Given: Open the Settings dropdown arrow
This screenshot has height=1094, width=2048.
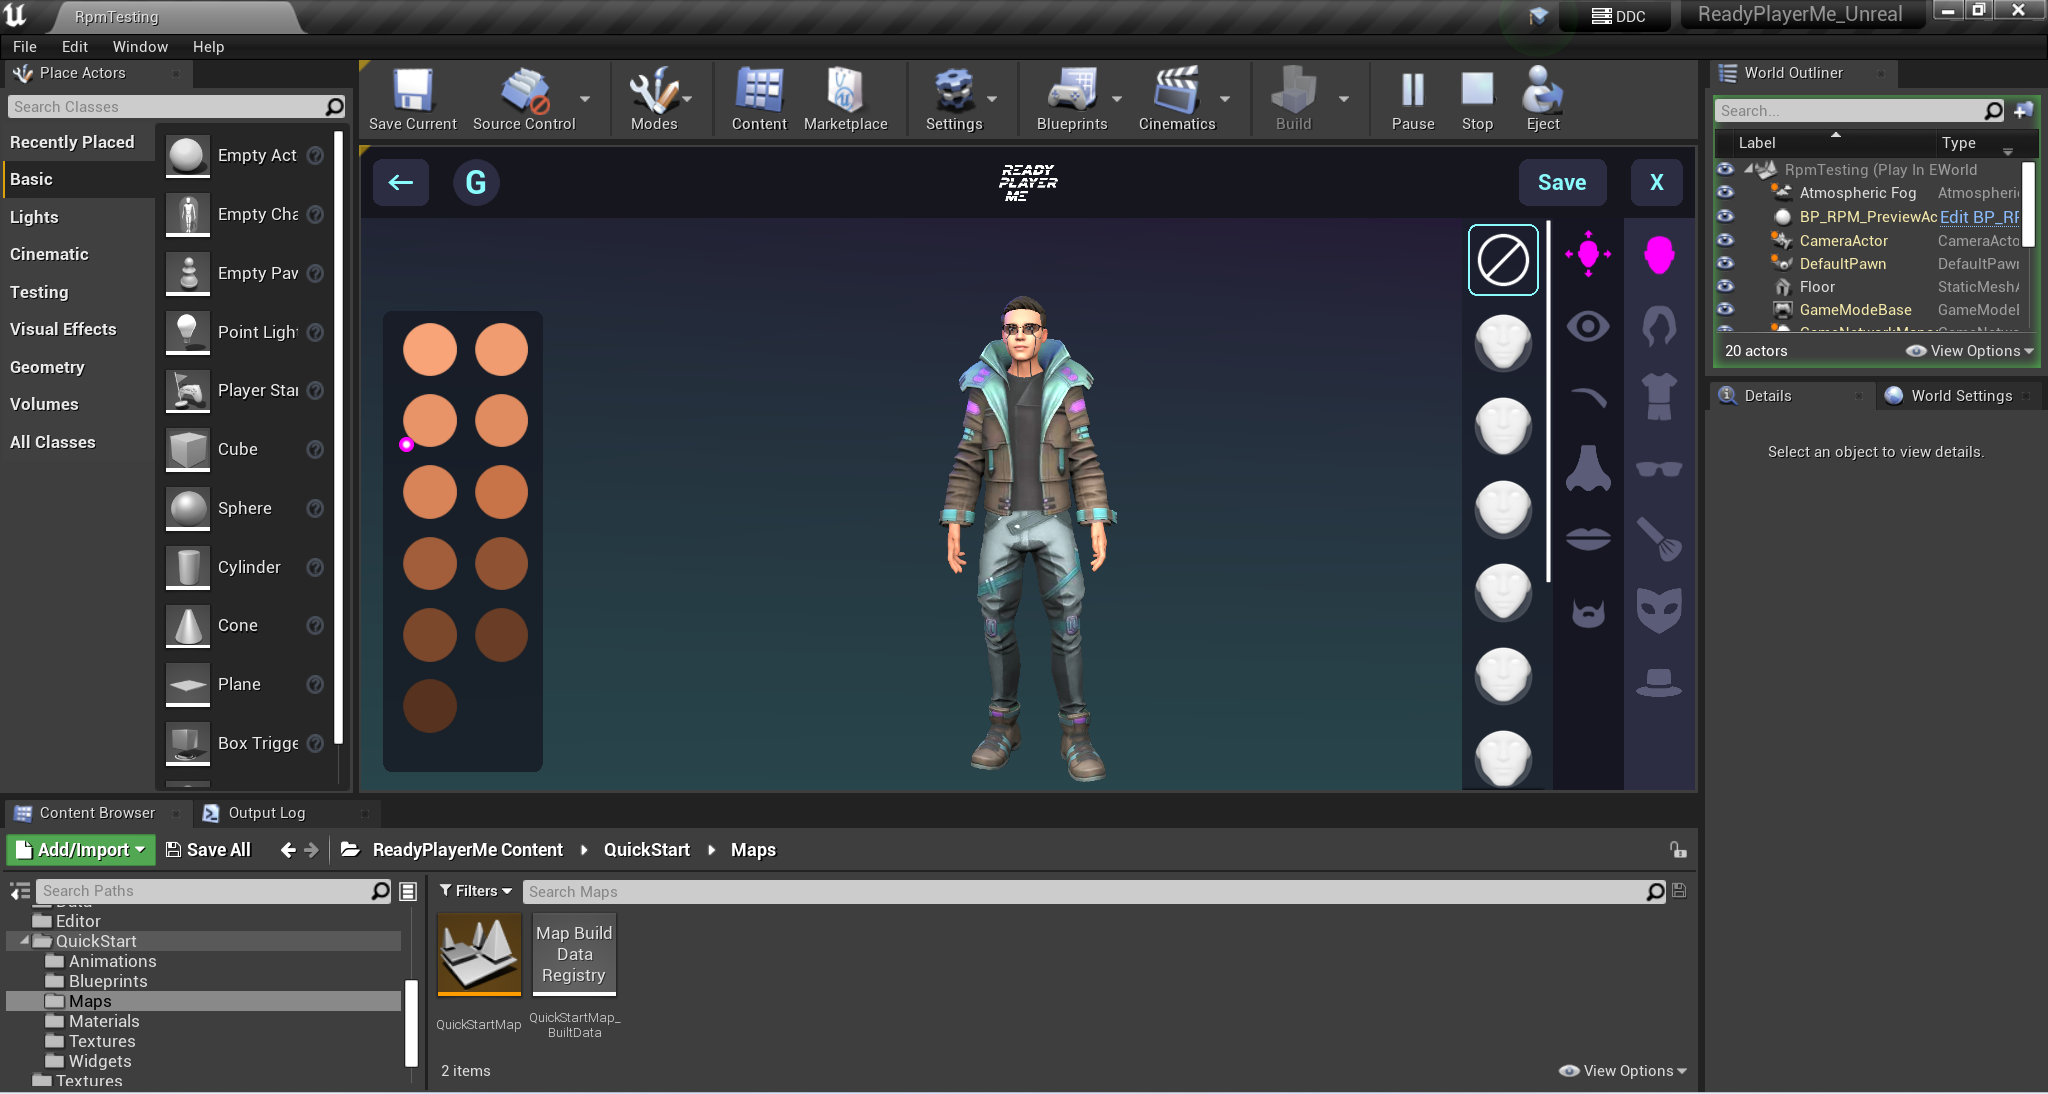Looking at the screenshot, I should coord(990,98).
